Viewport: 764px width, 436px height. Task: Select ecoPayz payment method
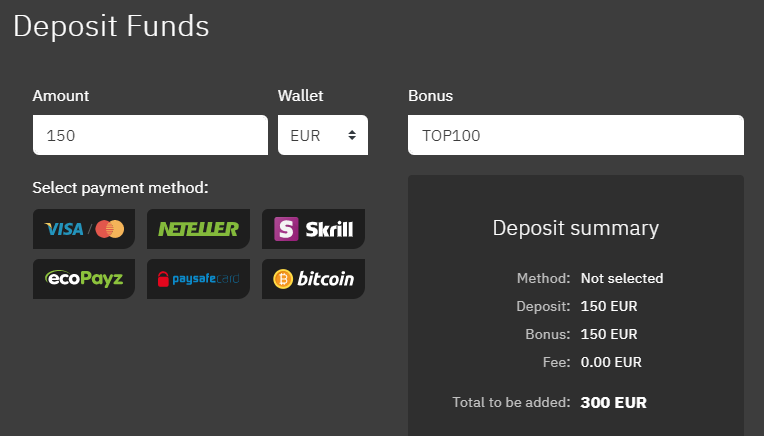[x=84, y=279]
